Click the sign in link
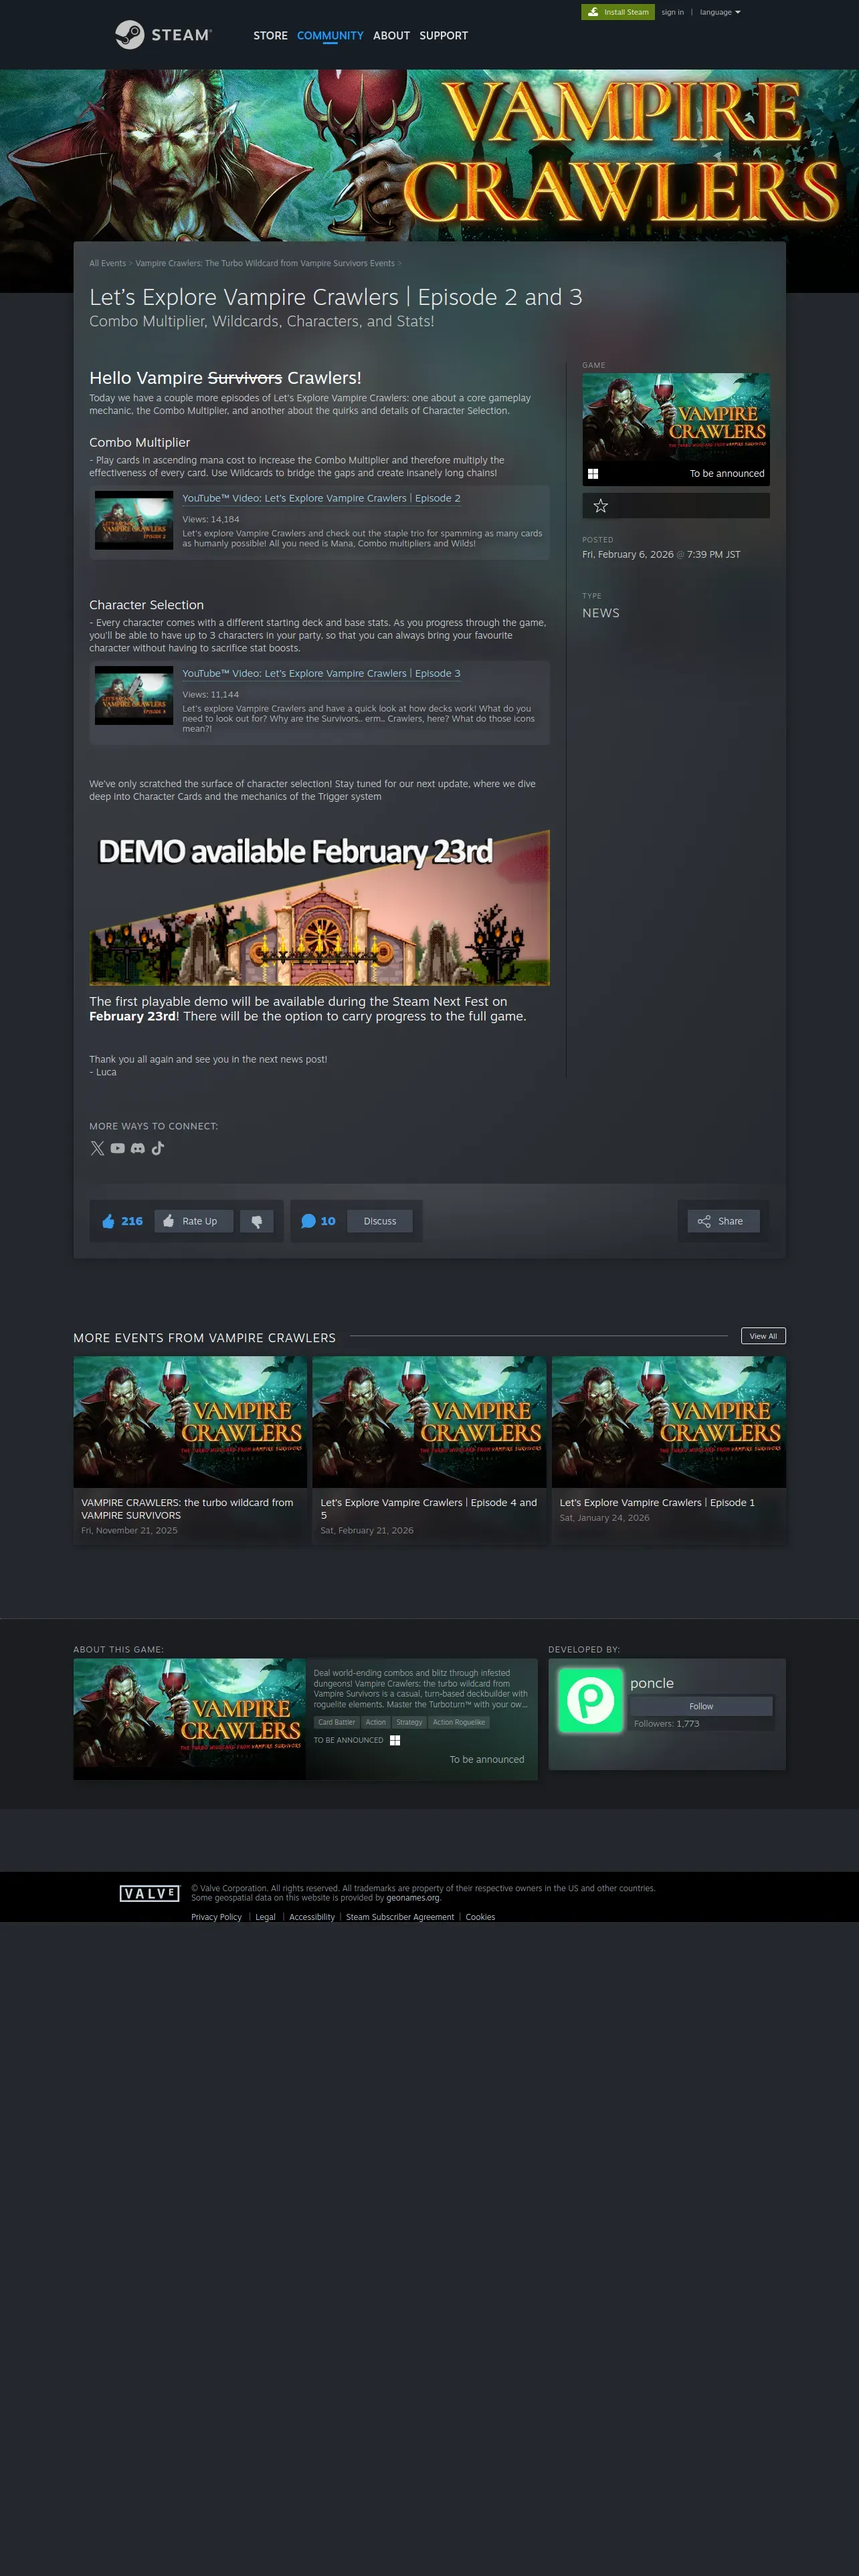Screen dimensions: 859x2576 tap(673, 12)
